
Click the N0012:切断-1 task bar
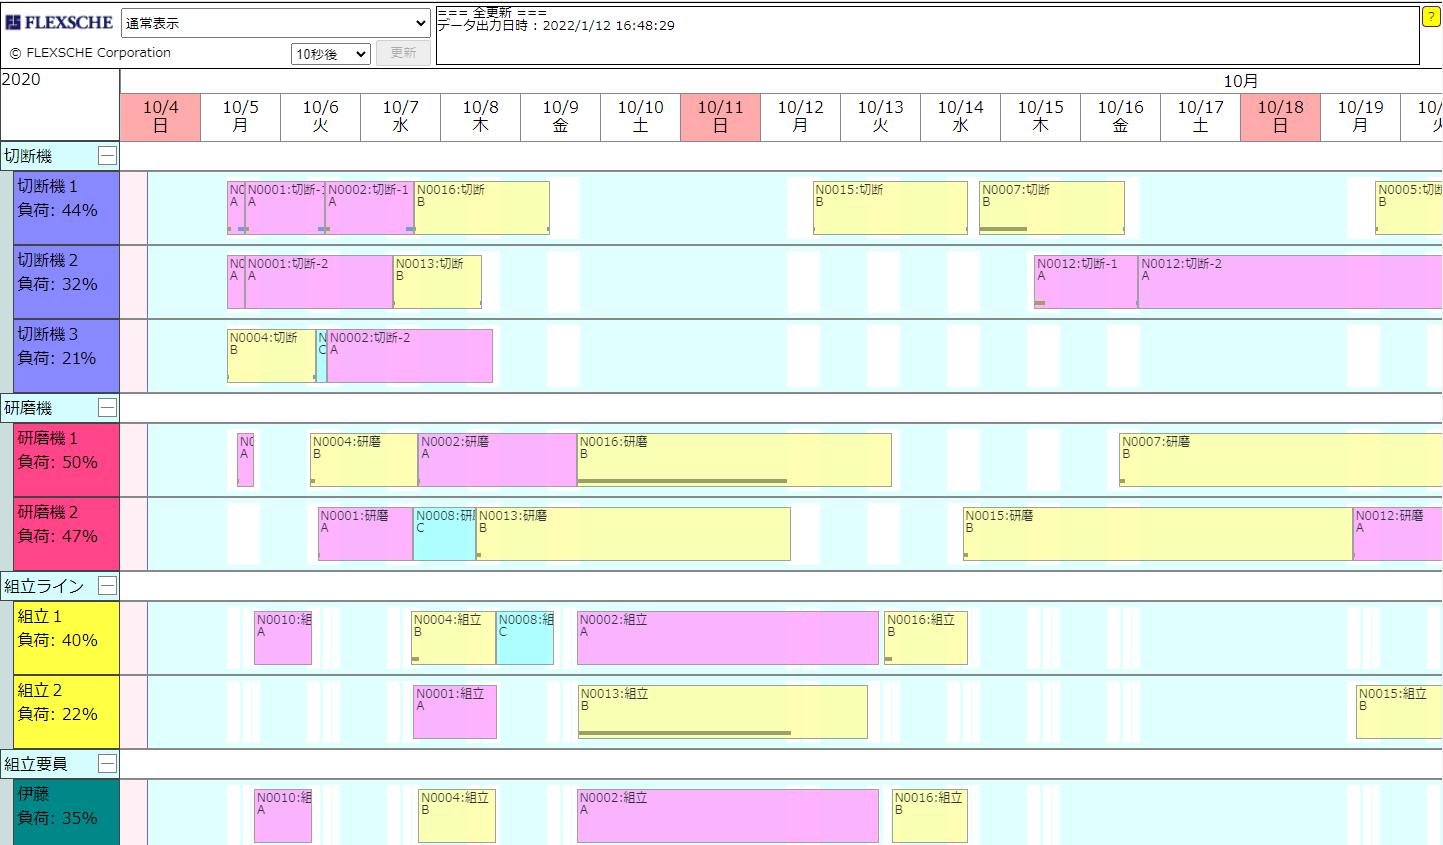1085,282
